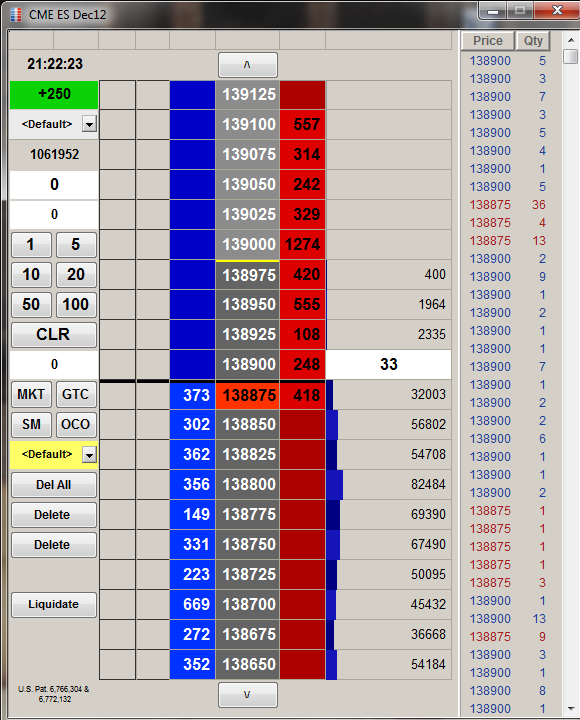Viewport: 580px width, 720px height.
Task: Click the application icon in title bar
Action: coord(16,14)
